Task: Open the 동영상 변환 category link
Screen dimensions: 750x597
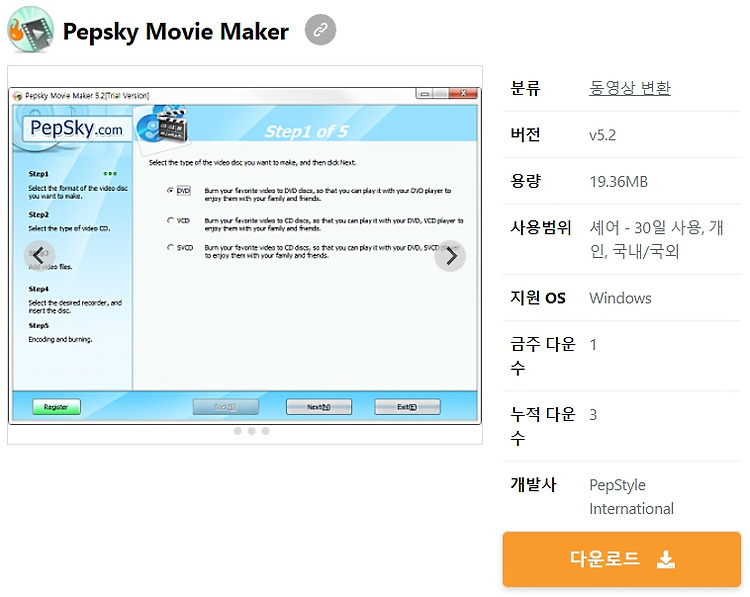Action: [629, 88]
